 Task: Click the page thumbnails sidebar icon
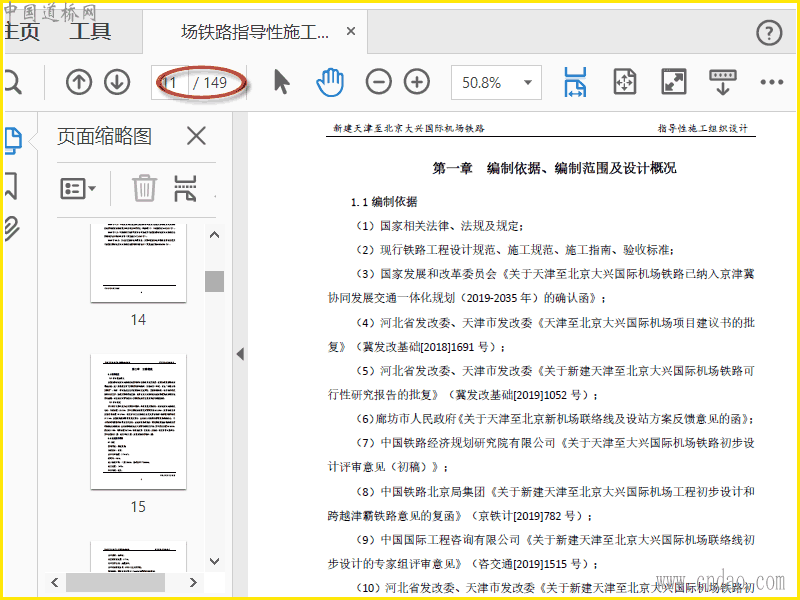coord(13,141)
